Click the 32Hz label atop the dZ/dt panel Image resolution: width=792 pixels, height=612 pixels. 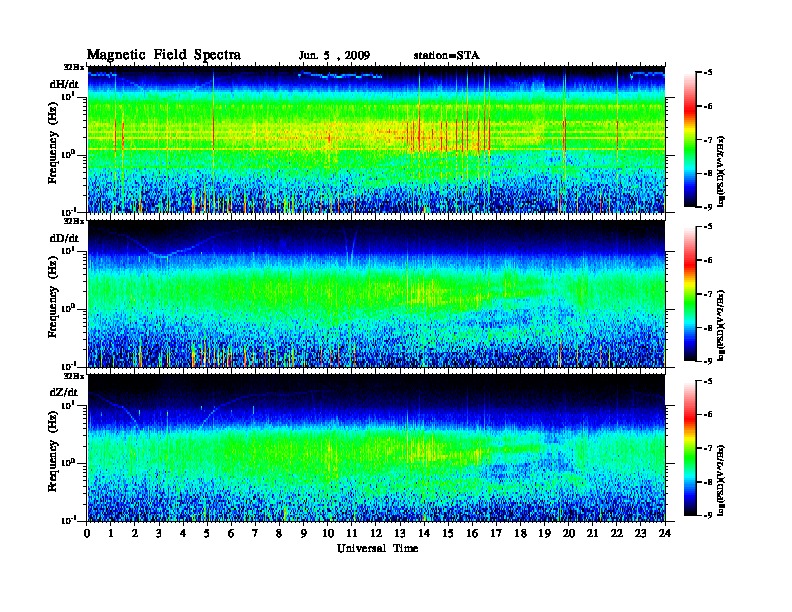click(74, 376)
